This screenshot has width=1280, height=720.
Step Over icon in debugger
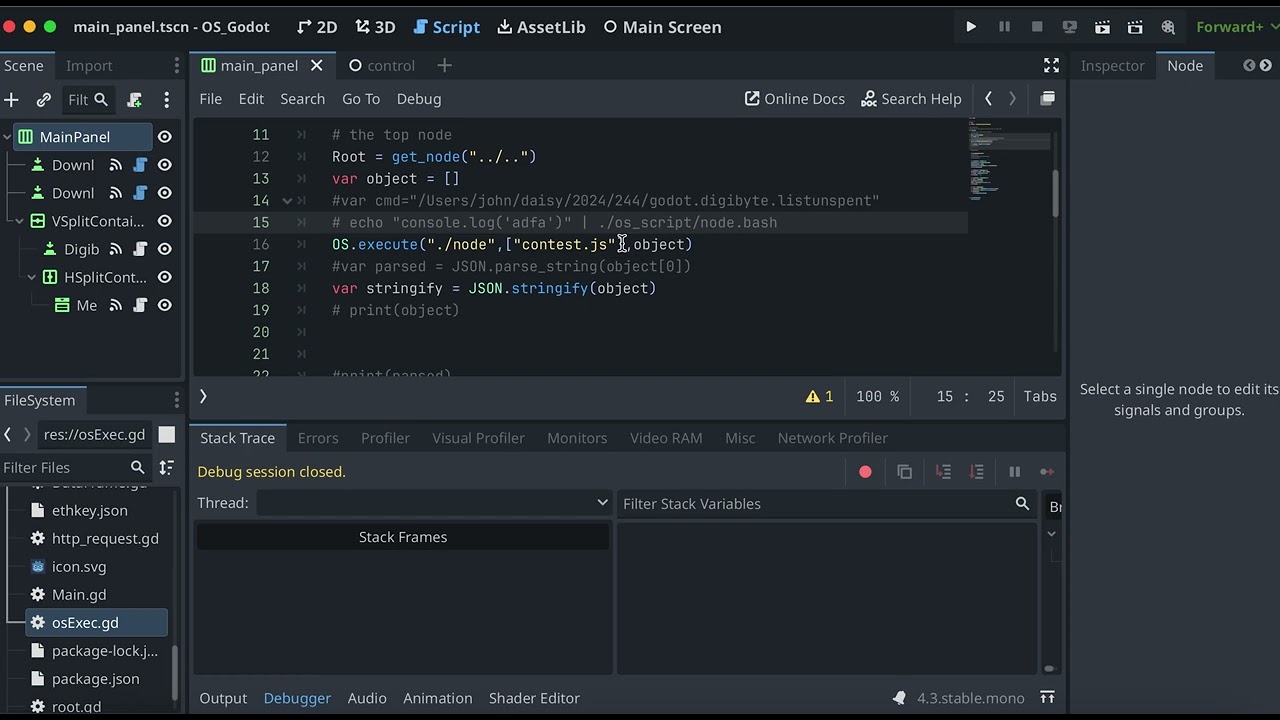(x=977, y=472)
